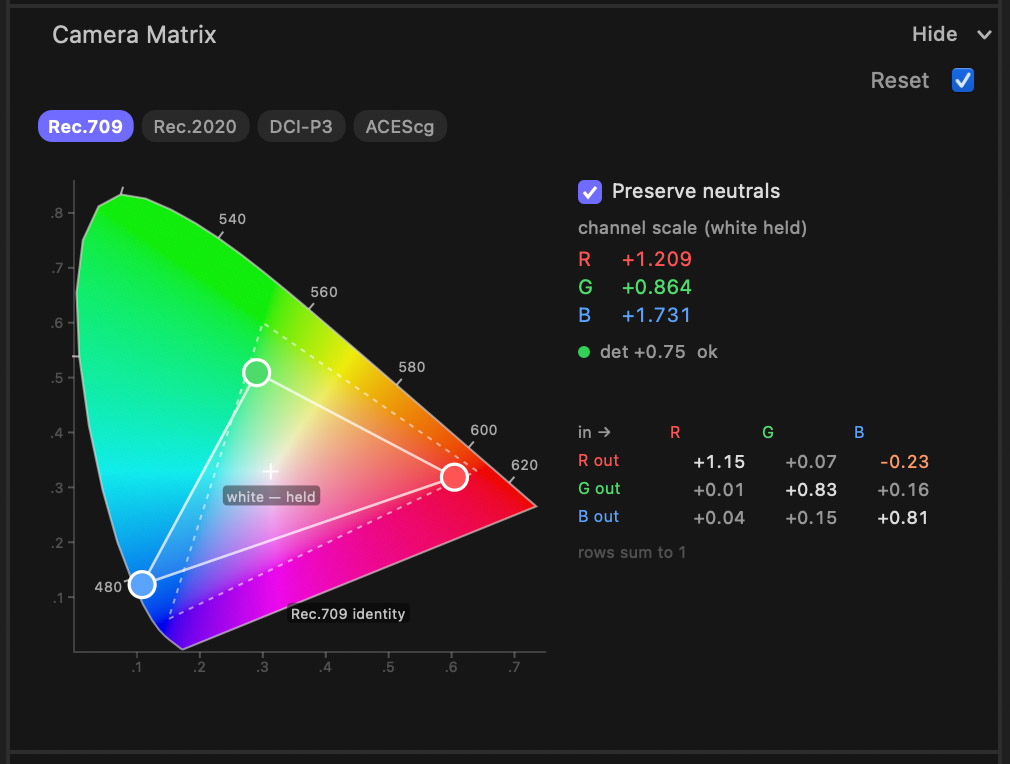Click the green determinant status dot

(x=584, y=352)
